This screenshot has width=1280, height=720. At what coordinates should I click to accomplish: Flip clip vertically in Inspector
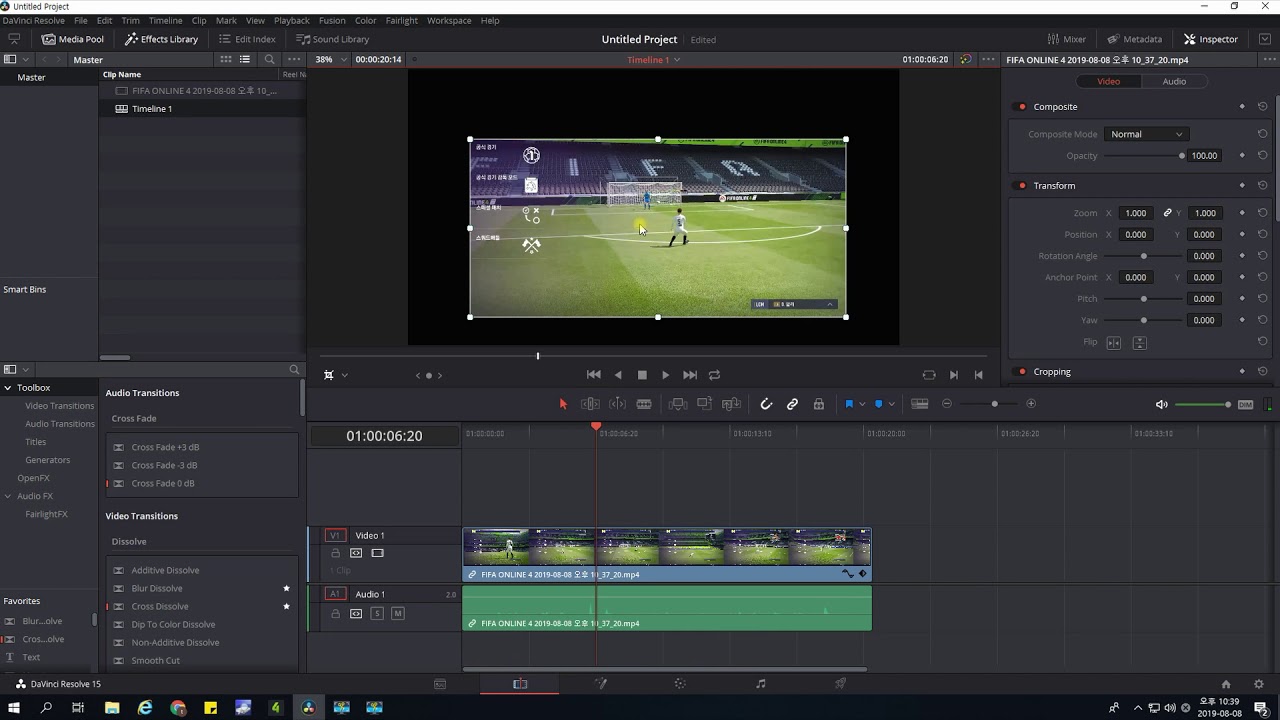pyautogui.click(x=1139, y=342)
